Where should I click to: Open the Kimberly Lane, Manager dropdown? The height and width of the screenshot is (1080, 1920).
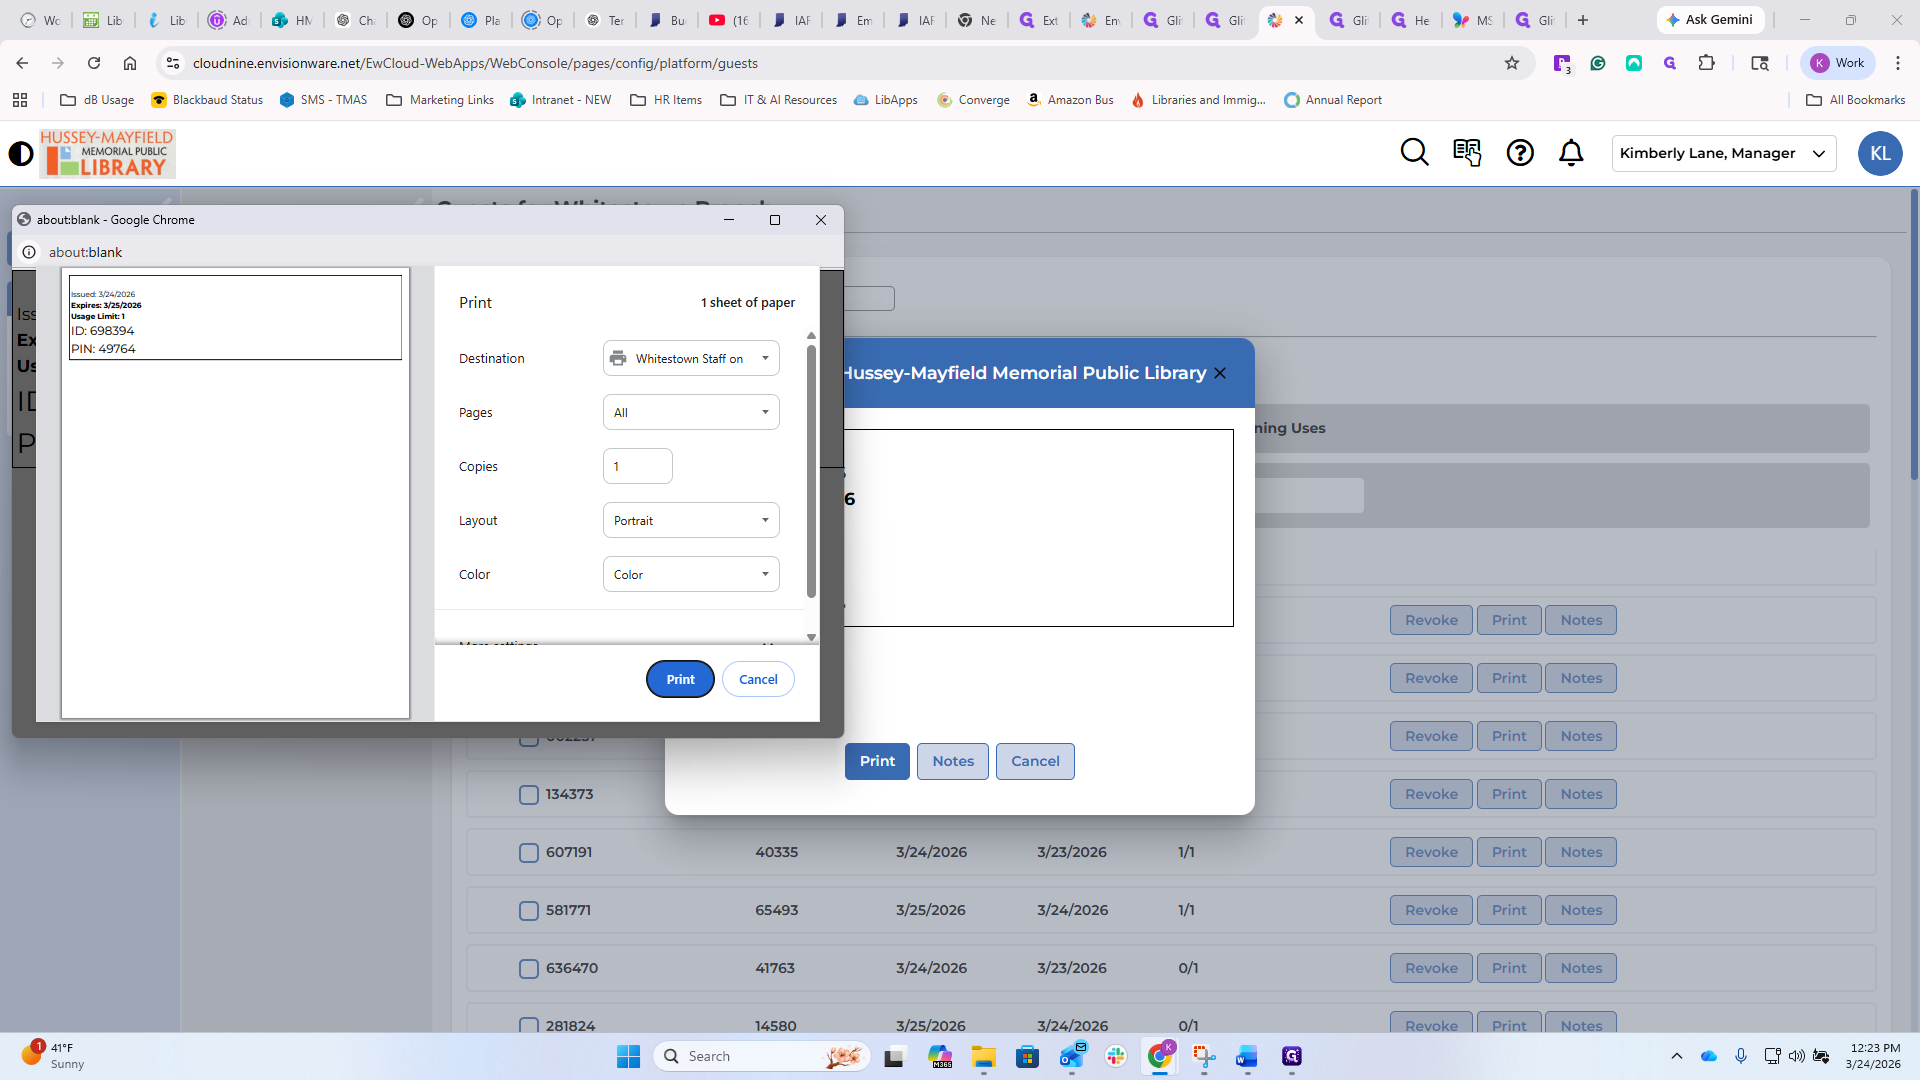click(x=1723, y=153)
